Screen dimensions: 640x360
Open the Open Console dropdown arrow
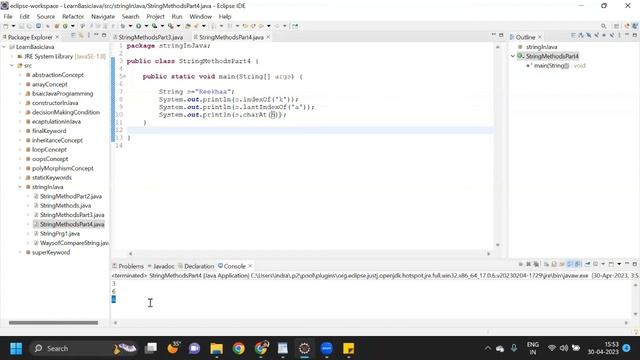[x=619, y=264]
